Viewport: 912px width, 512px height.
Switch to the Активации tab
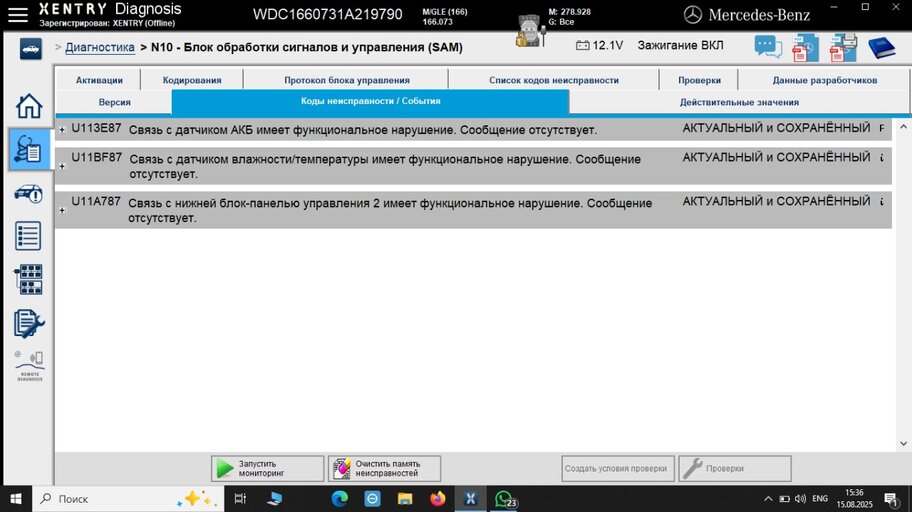click(99, 80)
